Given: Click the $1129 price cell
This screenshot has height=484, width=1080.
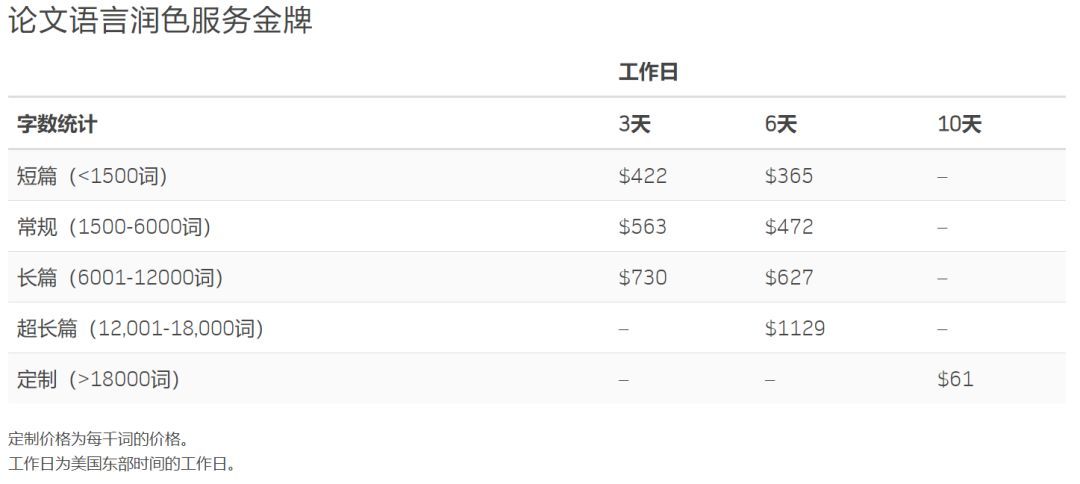Looking at the screenshot, I should 795,328.
